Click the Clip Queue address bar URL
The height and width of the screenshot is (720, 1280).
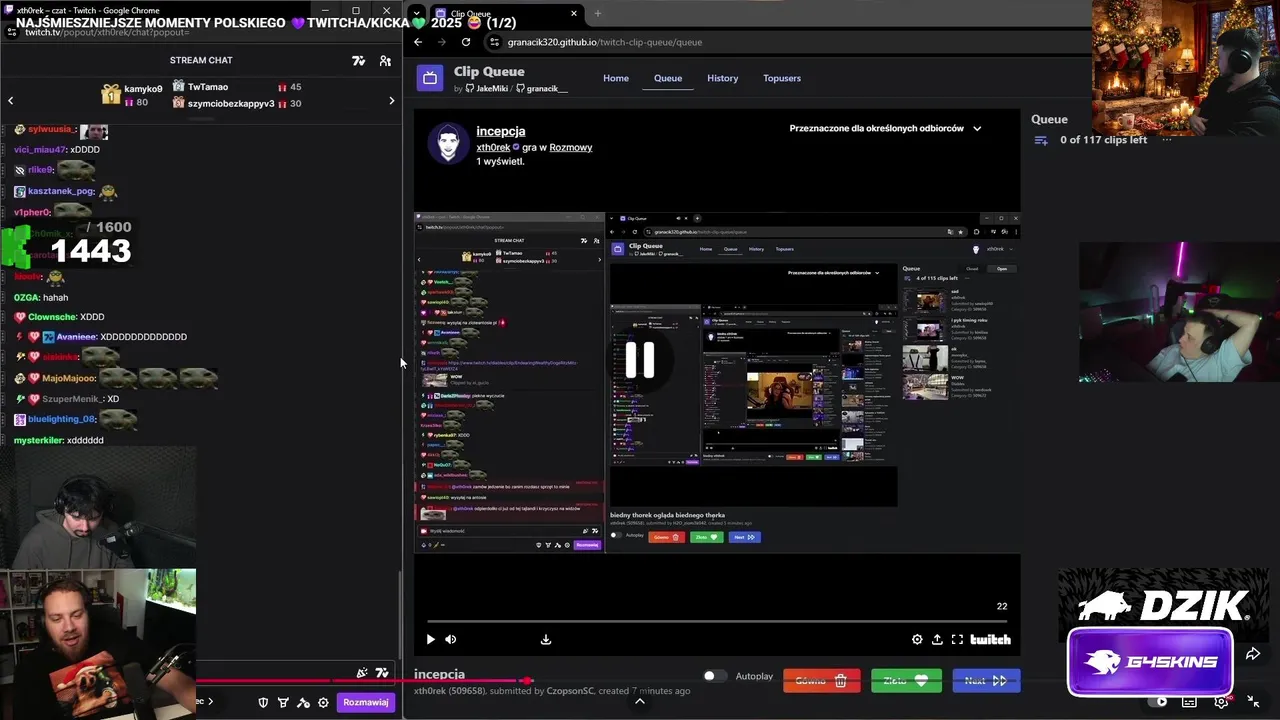(x=605, y=42)
